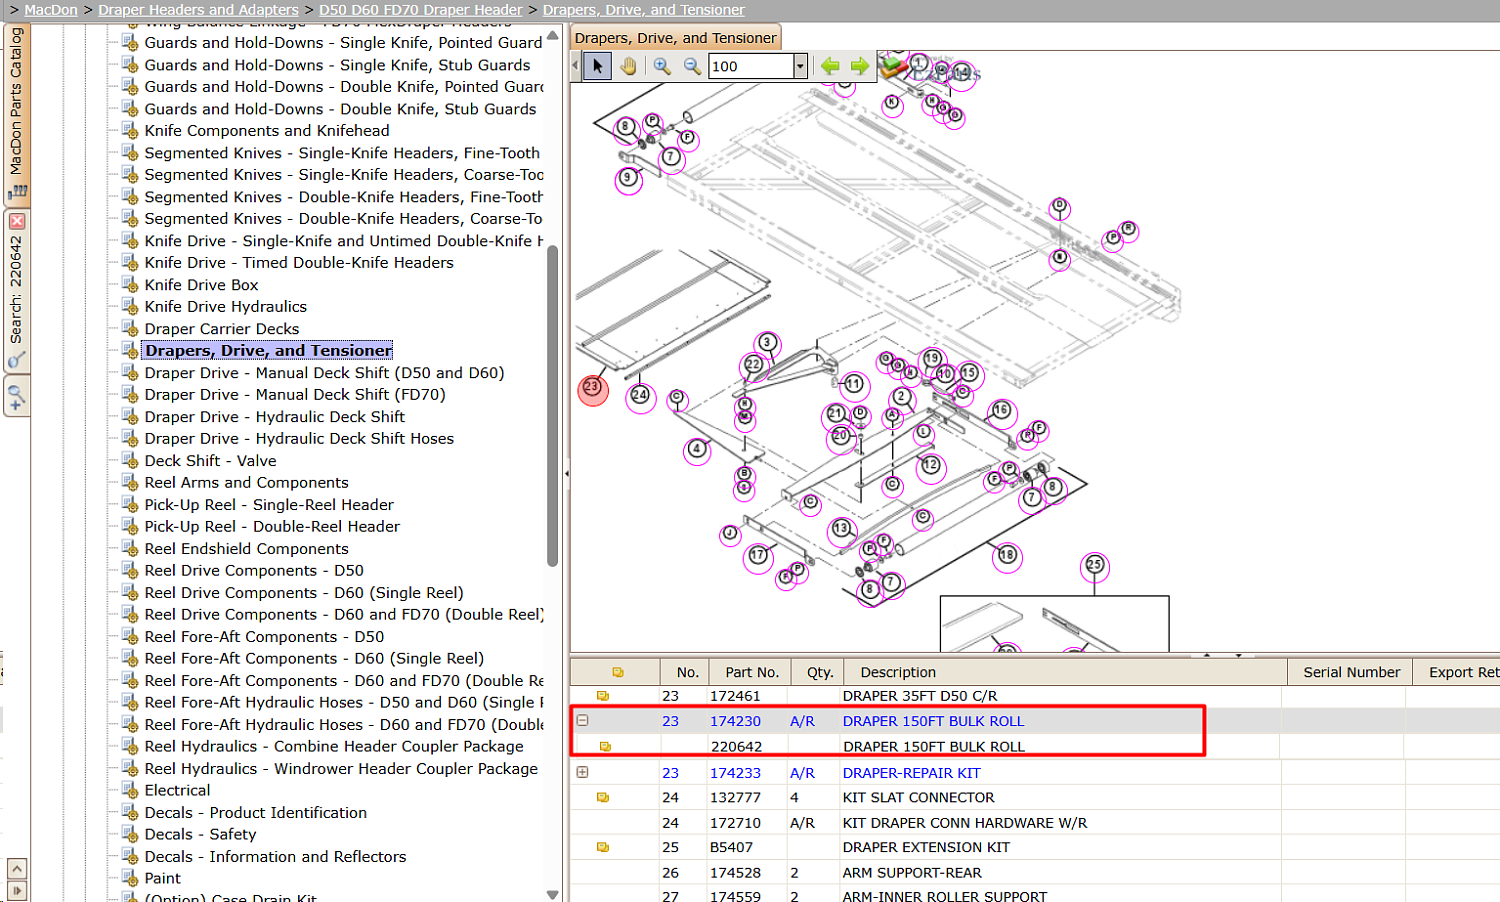Click the No. column header
Image resolution: width=1500 pixels, height=902 pixels.
point(687,672)
